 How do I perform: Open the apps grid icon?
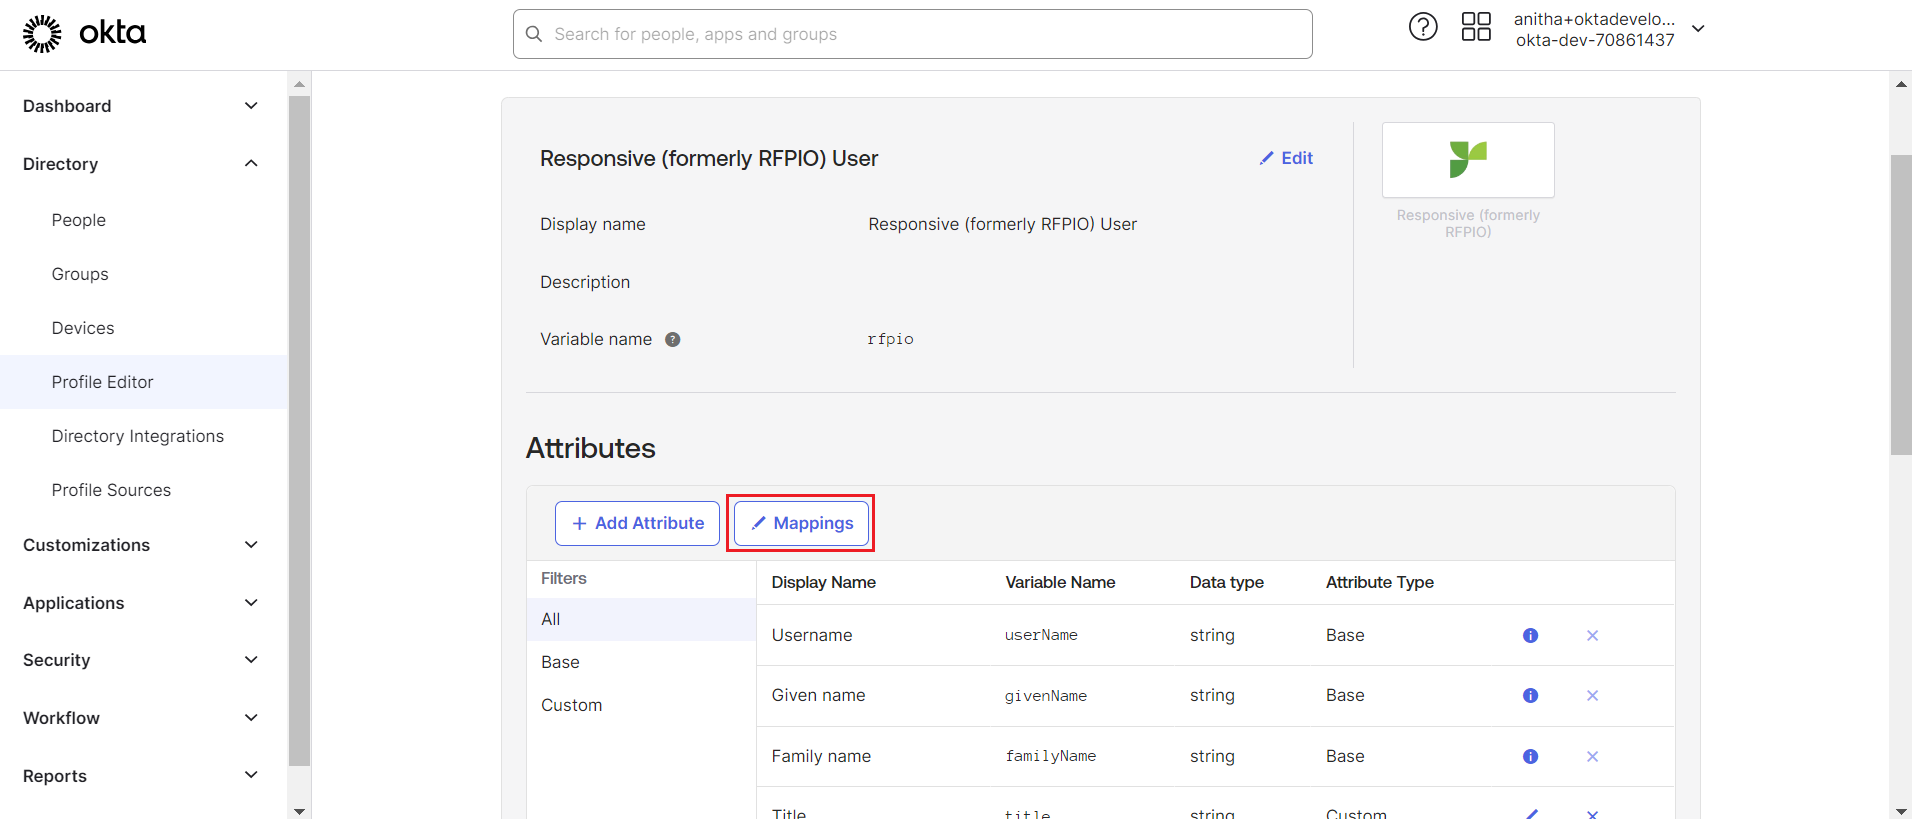pos(1476,27)
